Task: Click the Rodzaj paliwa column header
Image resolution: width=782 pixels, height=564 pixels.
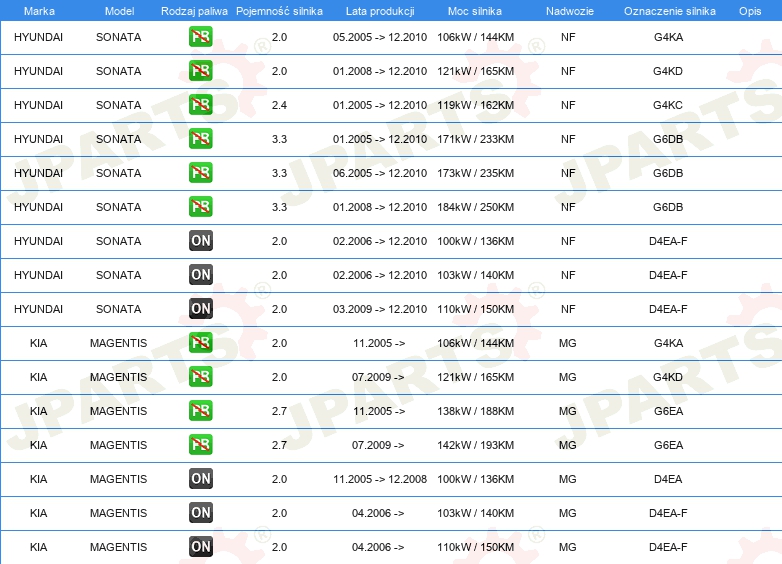Action: pyautogui.click(x=194, y=10)
